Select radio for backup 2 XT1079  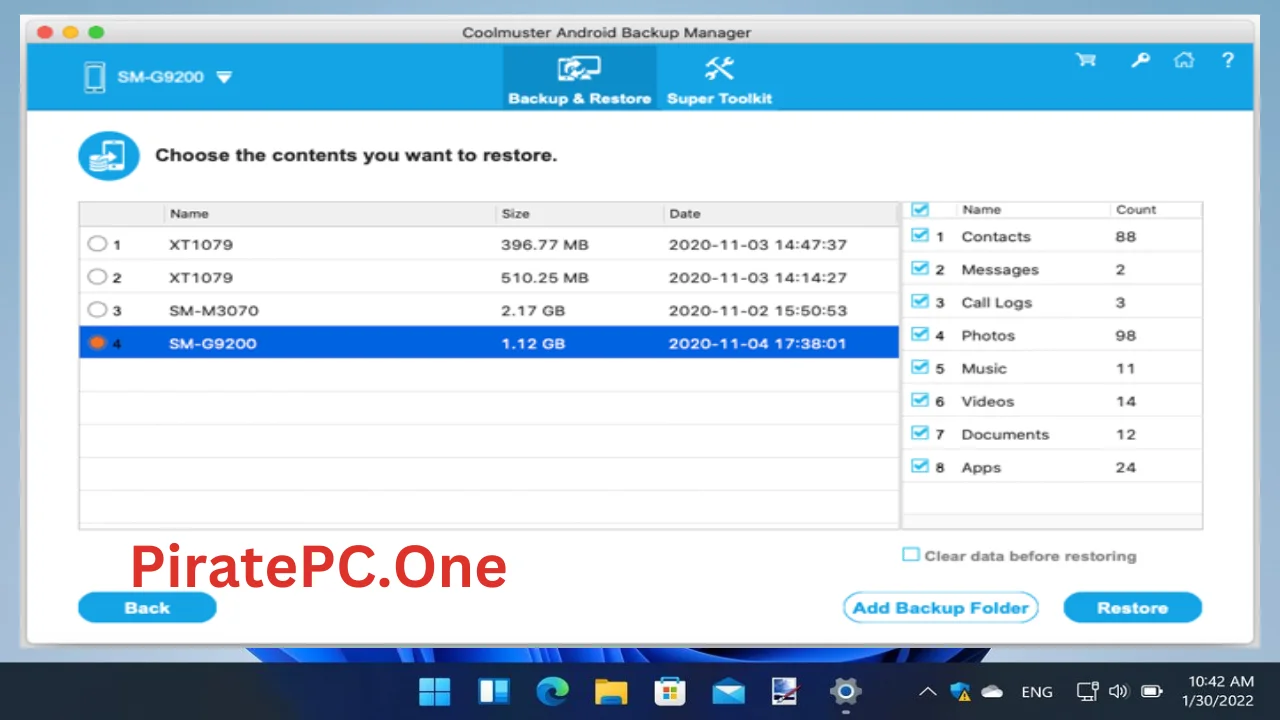[97, 276]
